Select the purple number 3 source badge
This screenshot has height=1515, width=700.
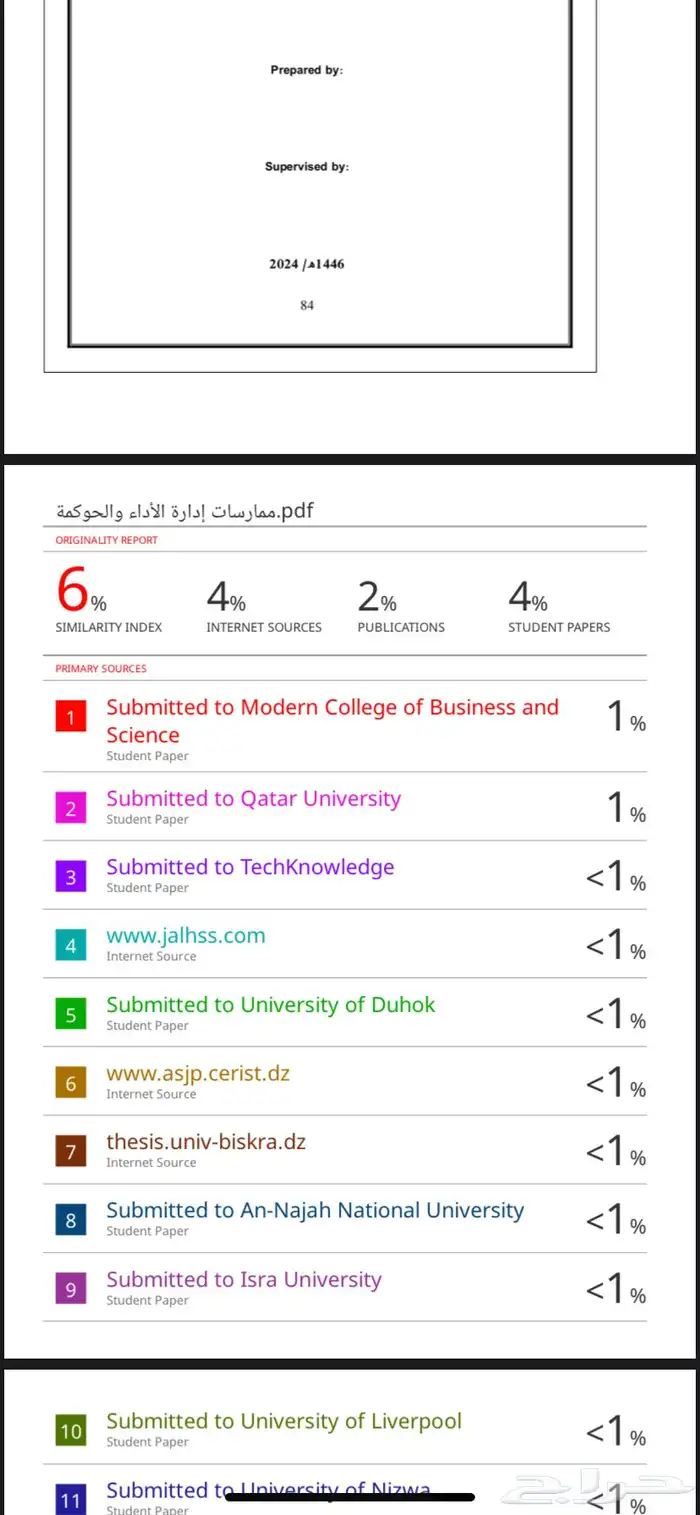(70, 877)
